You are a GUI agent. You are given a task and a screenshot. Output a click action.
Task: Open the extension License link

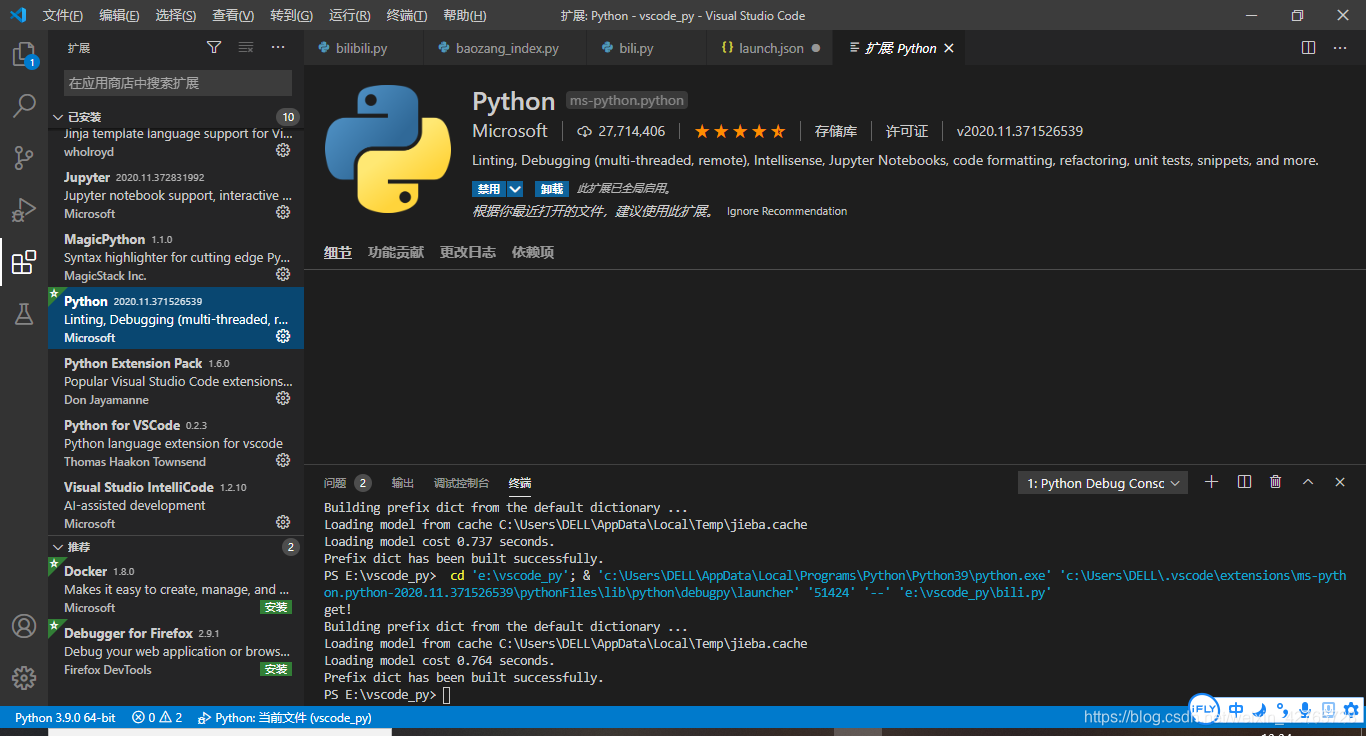pyautogui.click(x=907, y=131)
